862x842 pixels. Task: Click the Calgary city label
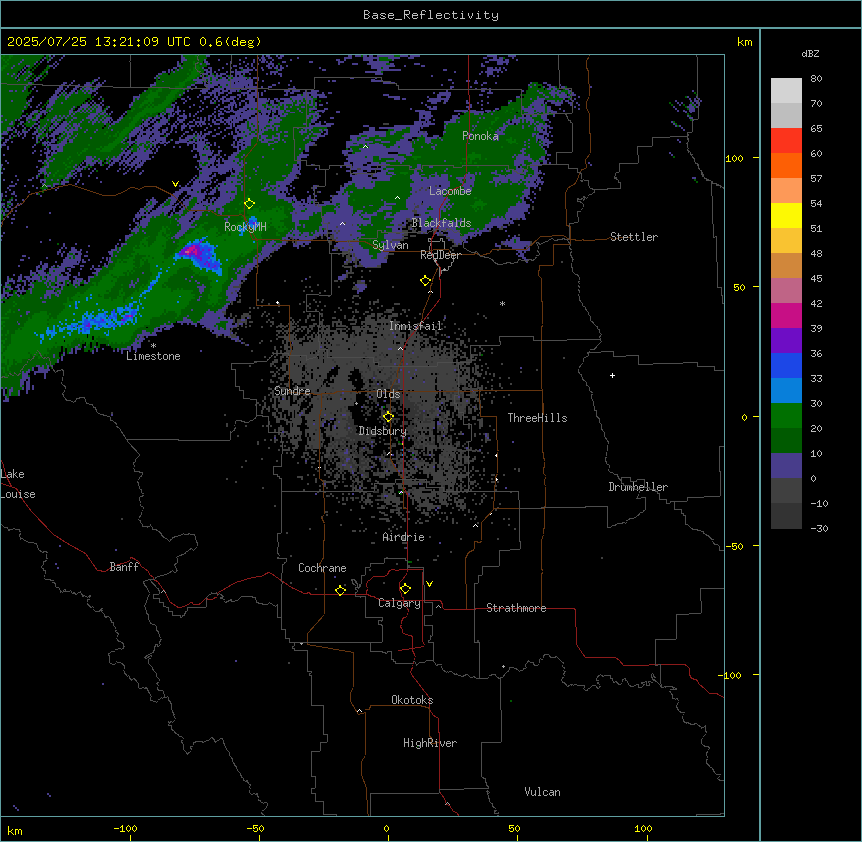[399, 603]
